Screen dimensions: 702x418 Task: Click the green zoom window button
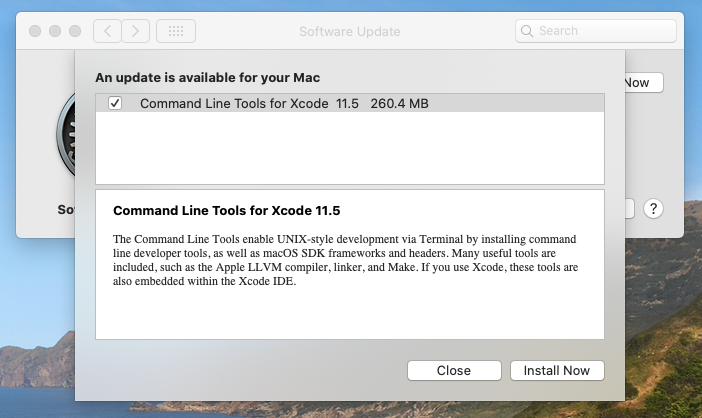point(75,31)
